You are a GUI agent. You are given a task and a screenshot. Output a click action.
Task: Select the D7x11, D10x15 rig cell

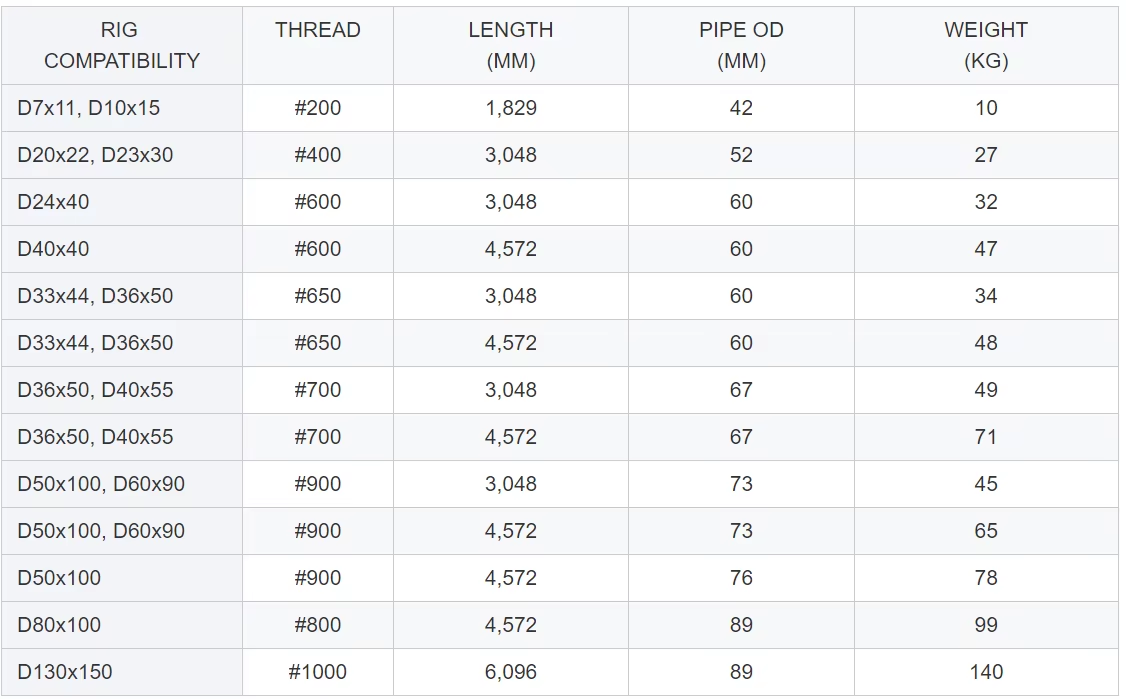(x=89, y=108)
